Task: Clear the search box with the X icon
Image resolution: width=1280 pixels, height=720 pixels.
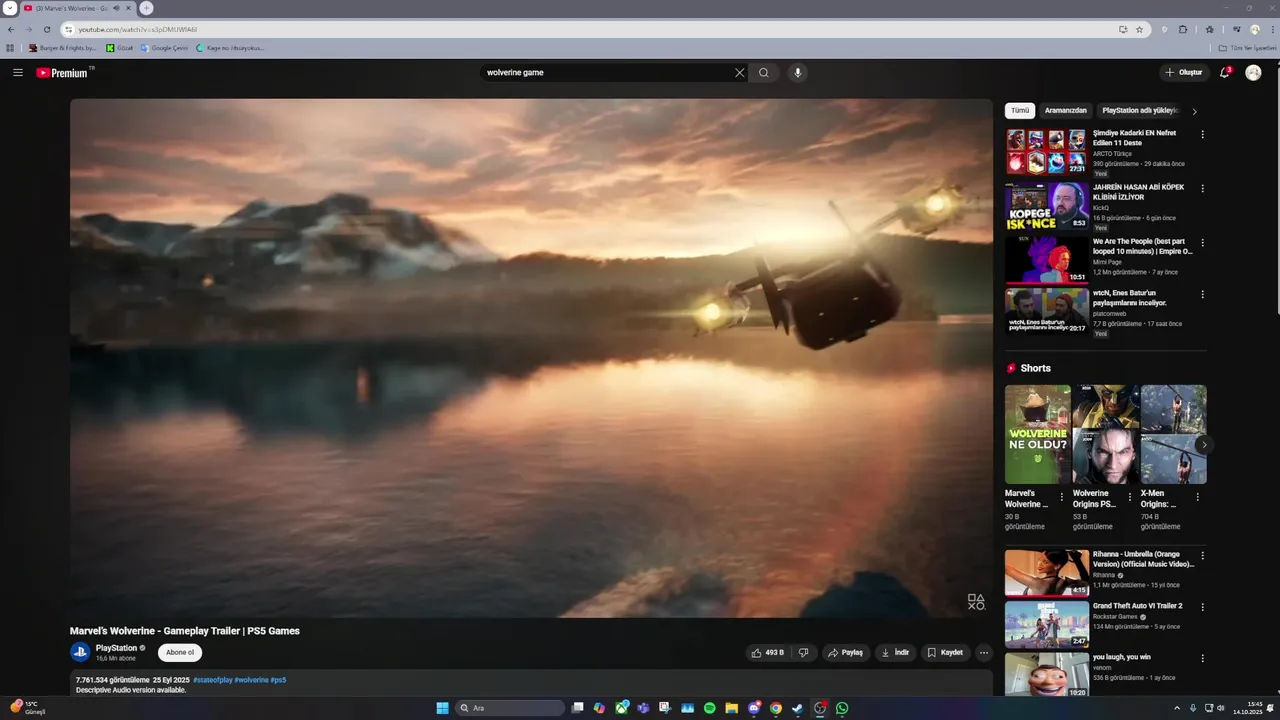Action: coord(740,73)
